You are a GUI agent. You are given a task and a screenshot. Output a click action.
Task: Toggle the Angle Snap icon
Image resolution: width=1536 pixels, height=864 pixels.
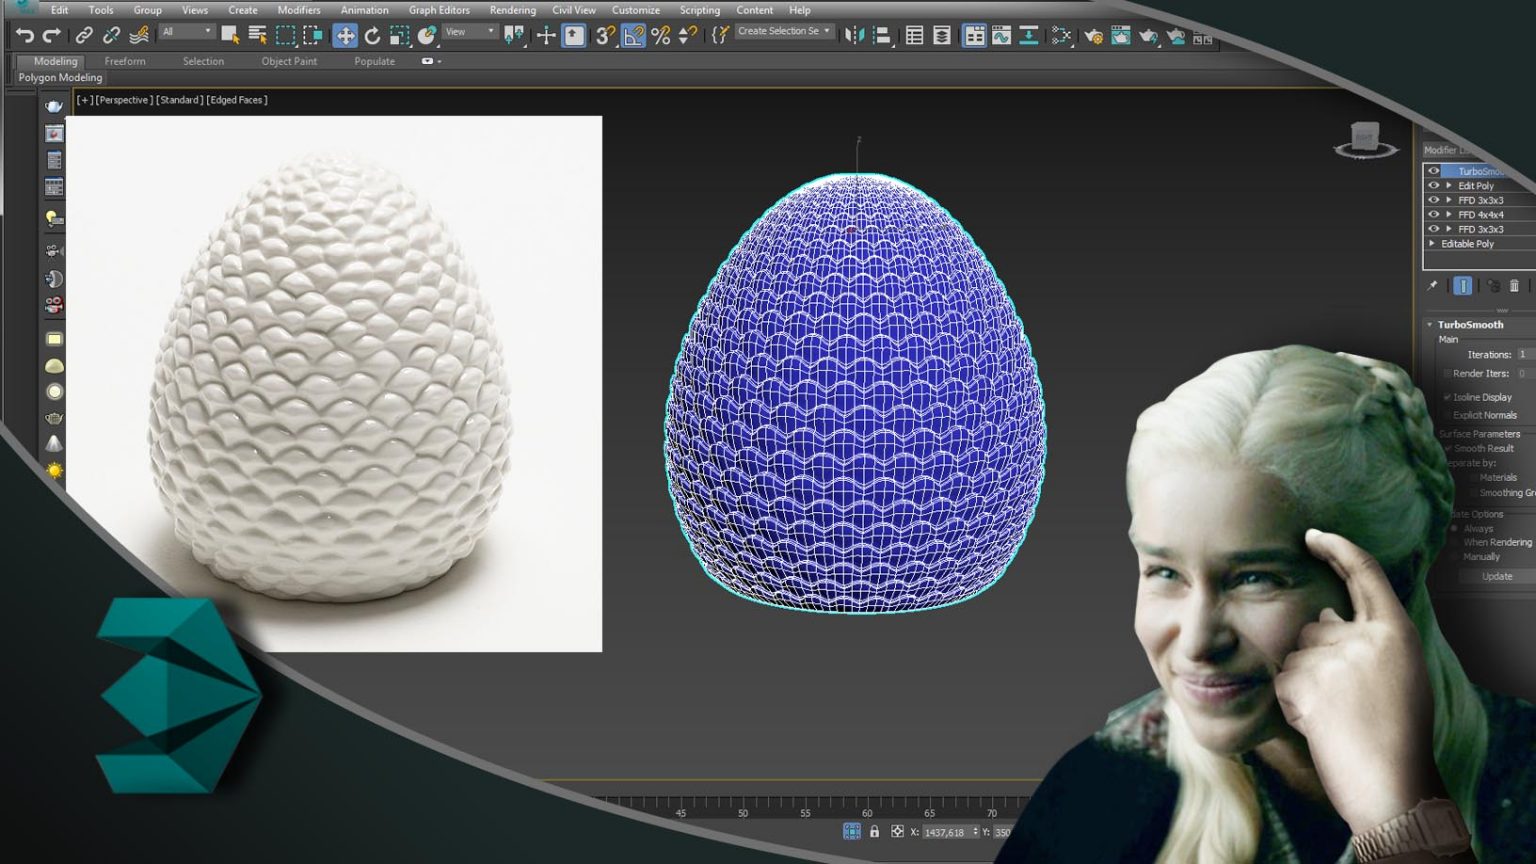coord(633,36)
